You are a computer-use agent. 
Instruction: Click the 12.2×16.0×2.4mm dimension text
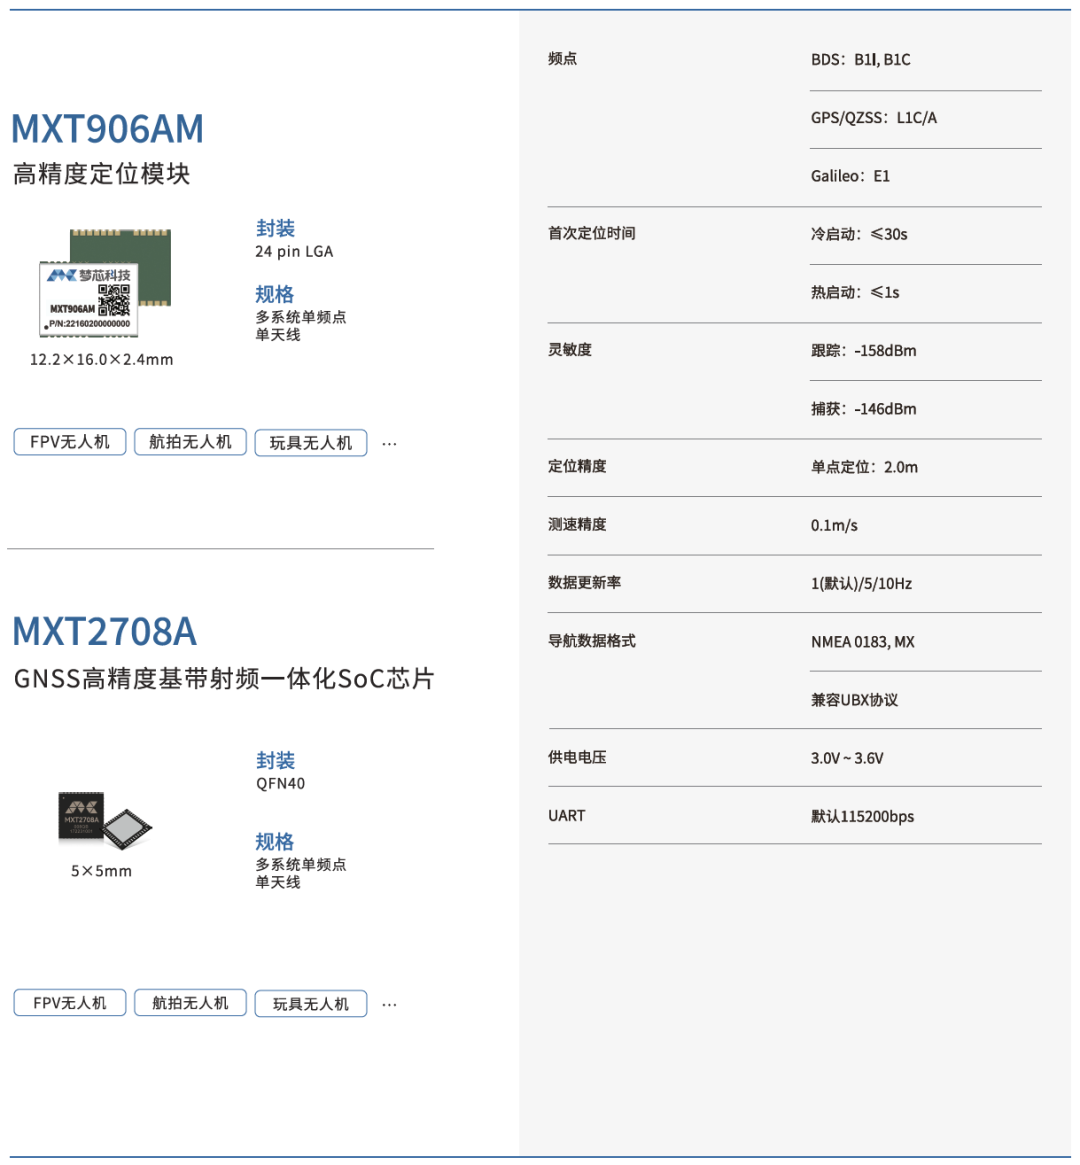tap(102, 360)
